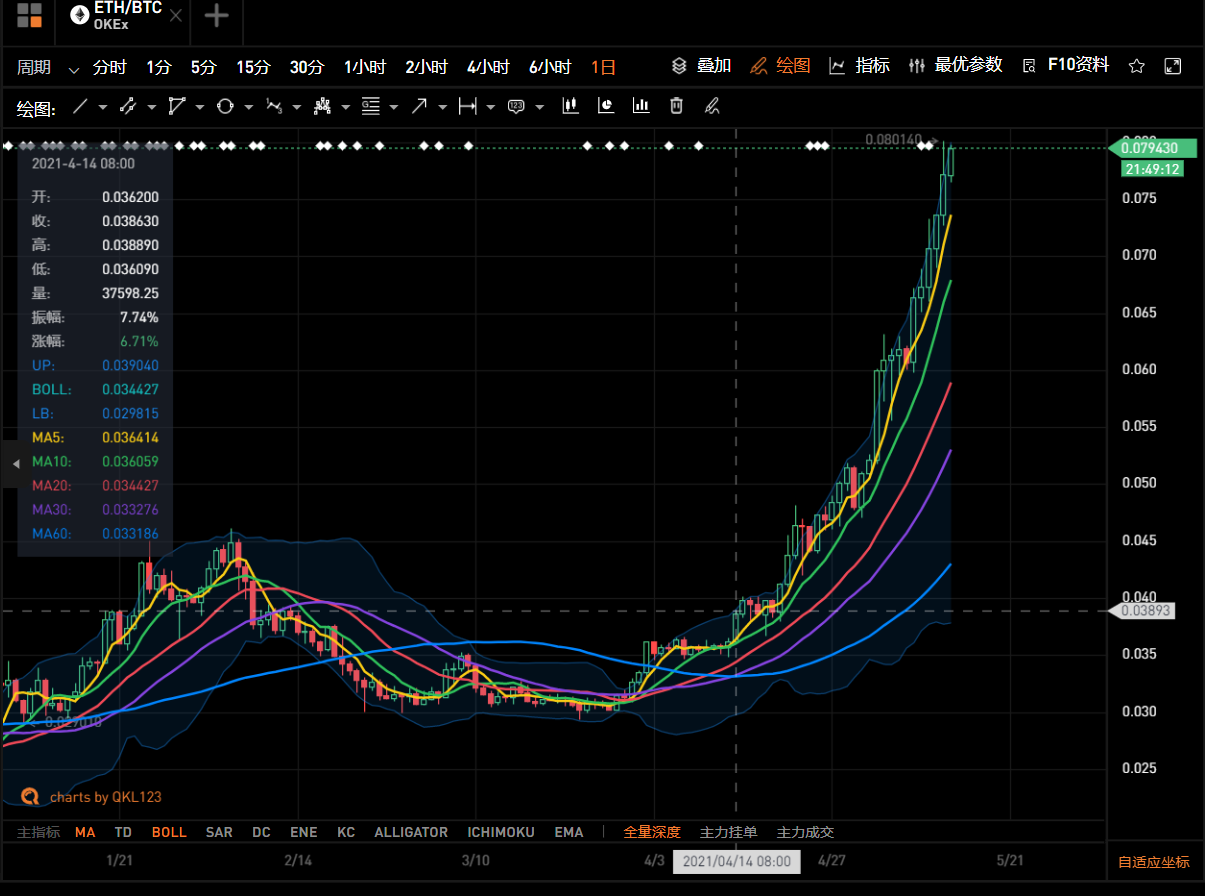The image size is (1205, 896).
Task: Expand chart to fullscreen
Action: click(1173, 67)
